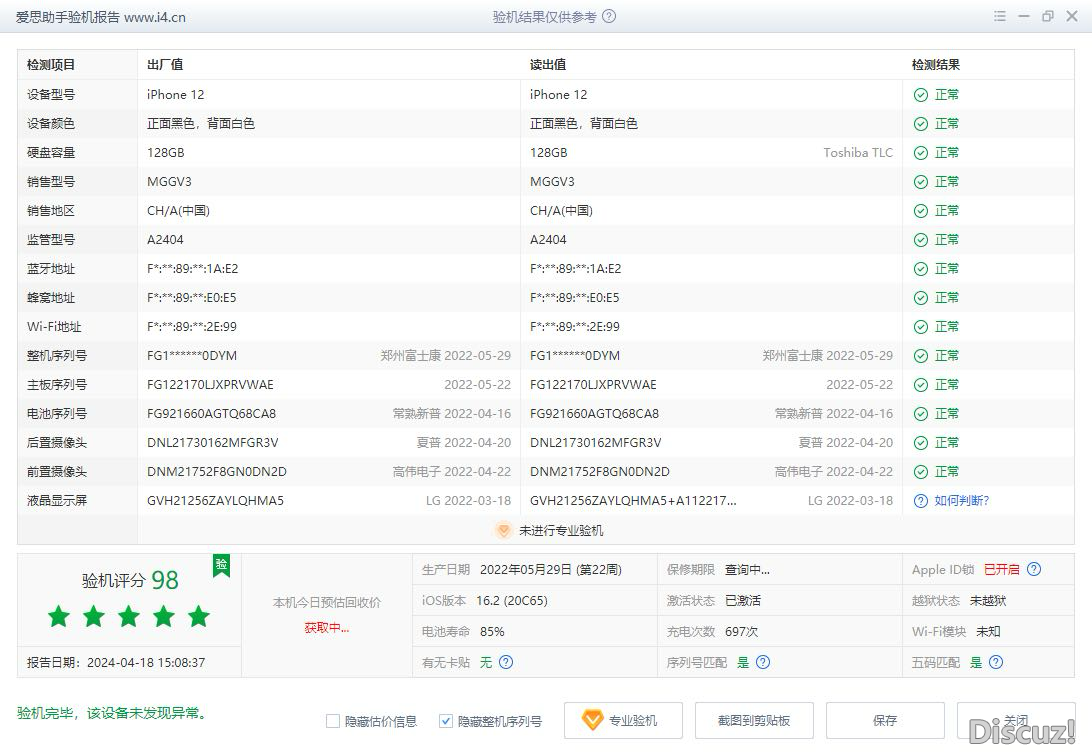Screen dimensions: 1092x756
Task: Click the 获取中... price text
Action: (327, 628)
